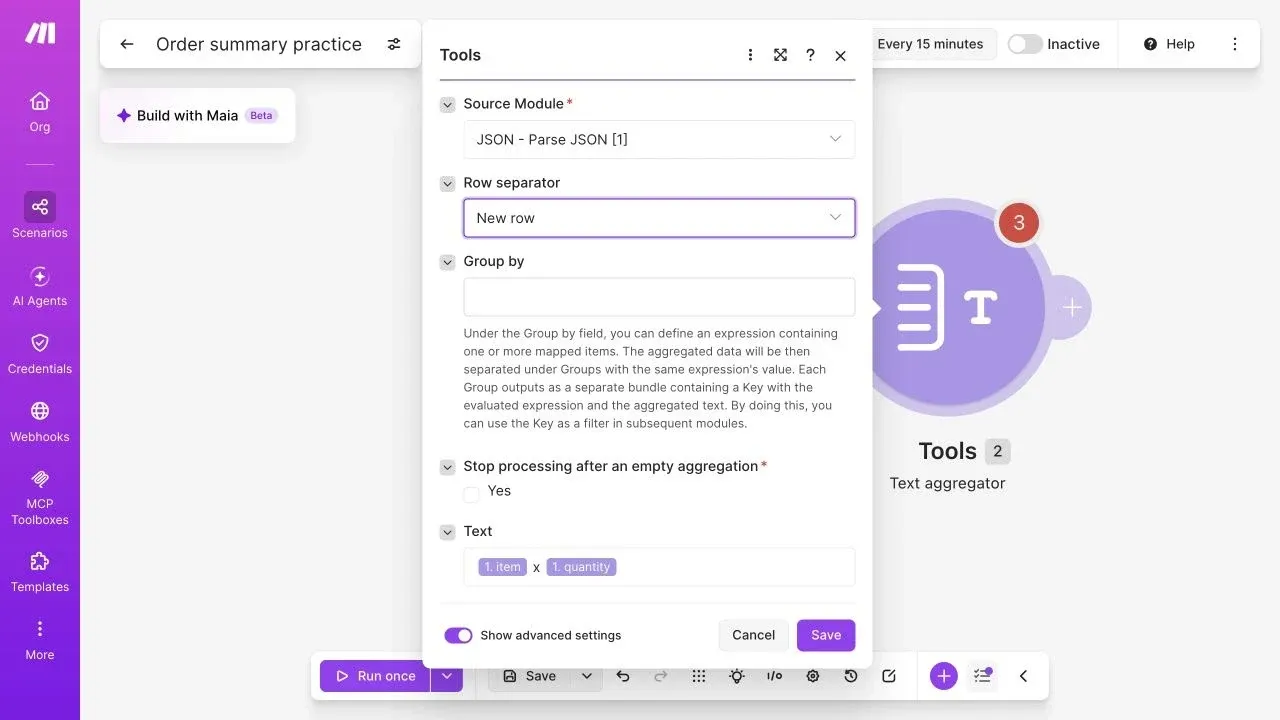
Task: Open Build with Maia
Action: (197, 115)
